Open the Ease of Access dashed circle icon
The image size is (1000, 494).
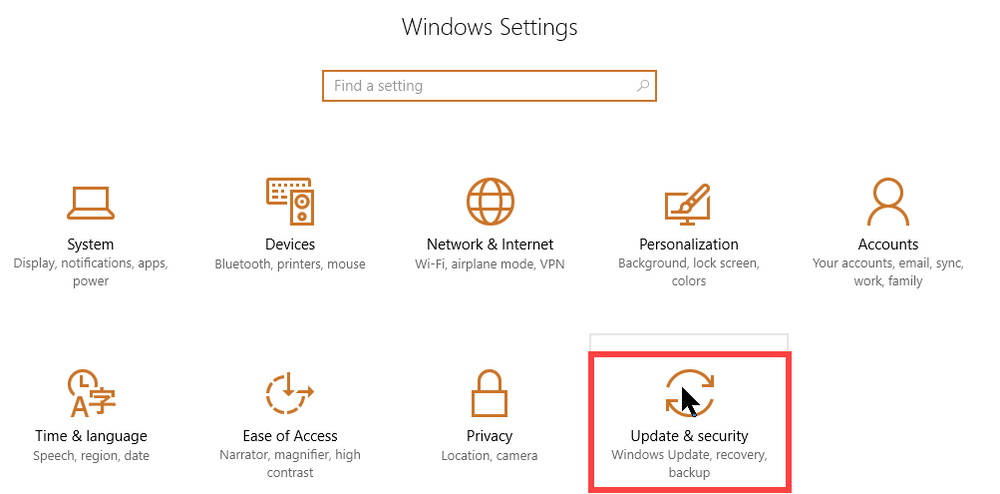coord(289,393)
